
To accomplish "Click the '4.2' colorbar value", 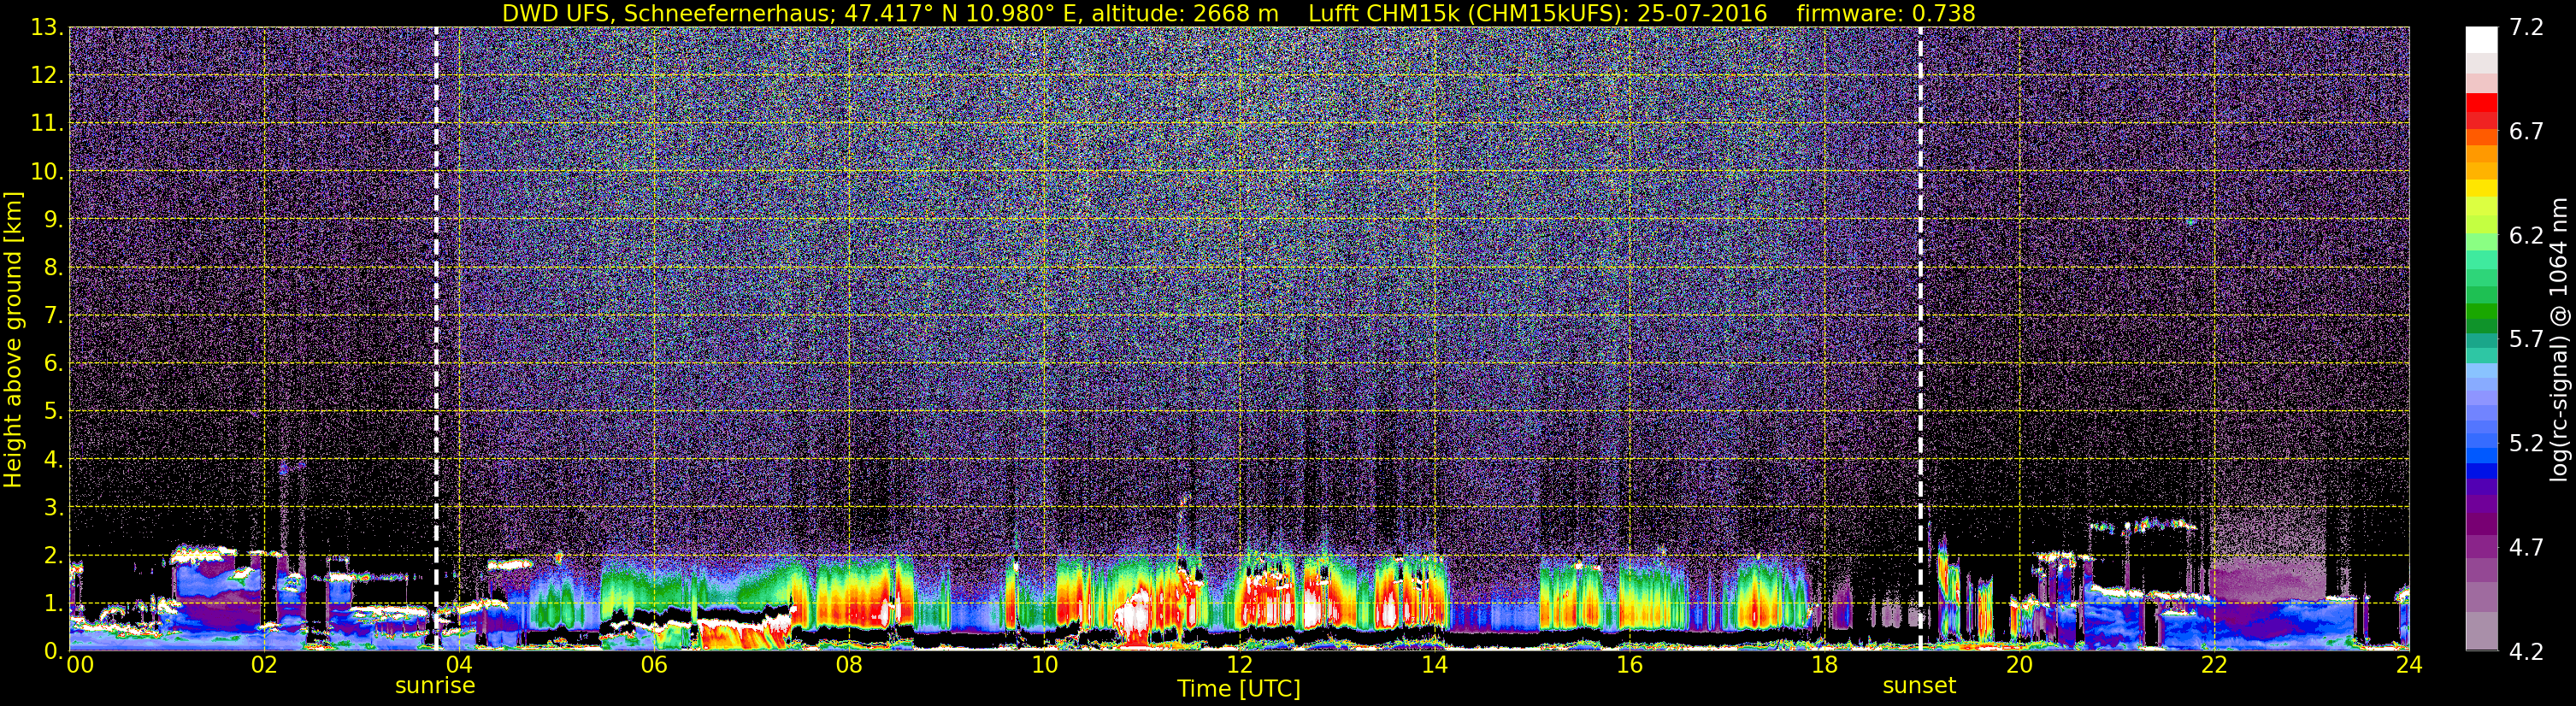I will tap(2526, 652).
